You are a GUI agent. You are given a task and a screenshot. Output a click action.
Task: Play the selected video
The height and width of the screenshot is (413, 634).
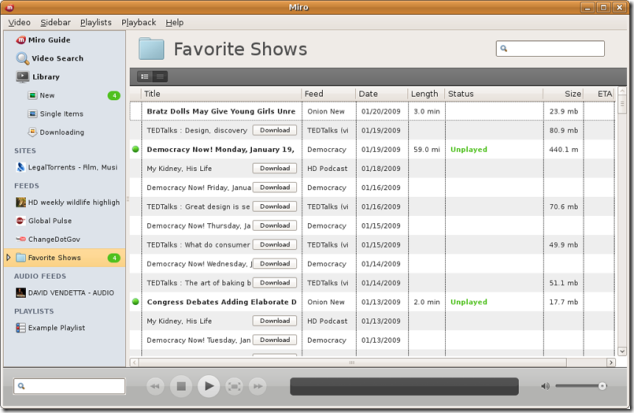[x=209, y=386]
